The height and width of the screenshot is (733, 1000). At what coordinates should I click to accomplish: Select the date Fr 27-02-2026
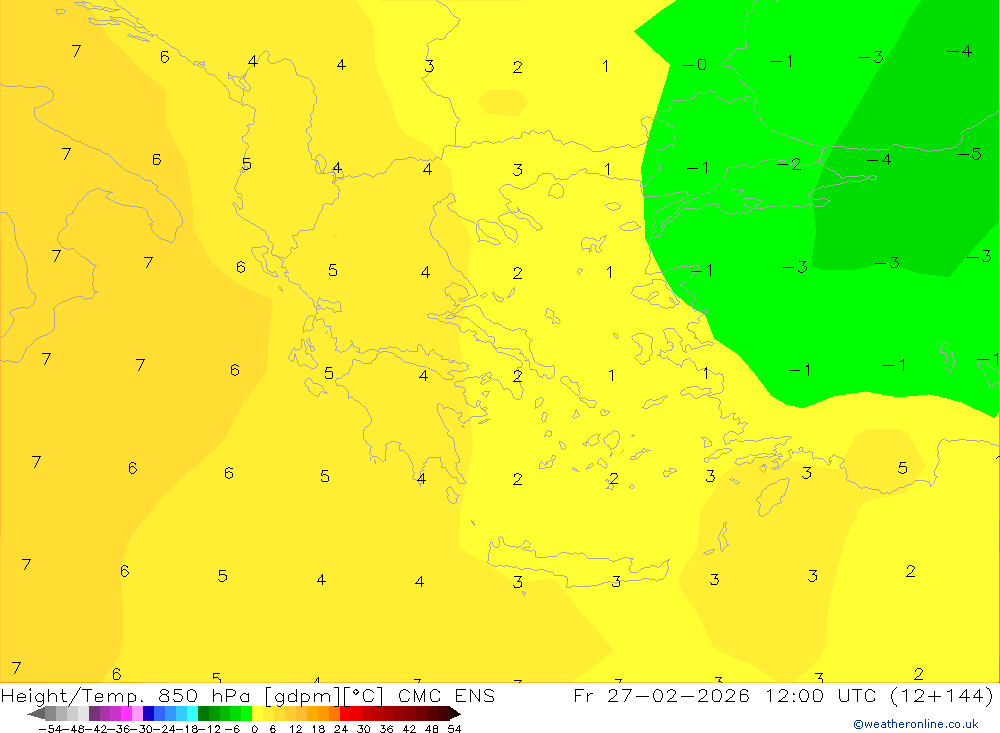[661, 696]
